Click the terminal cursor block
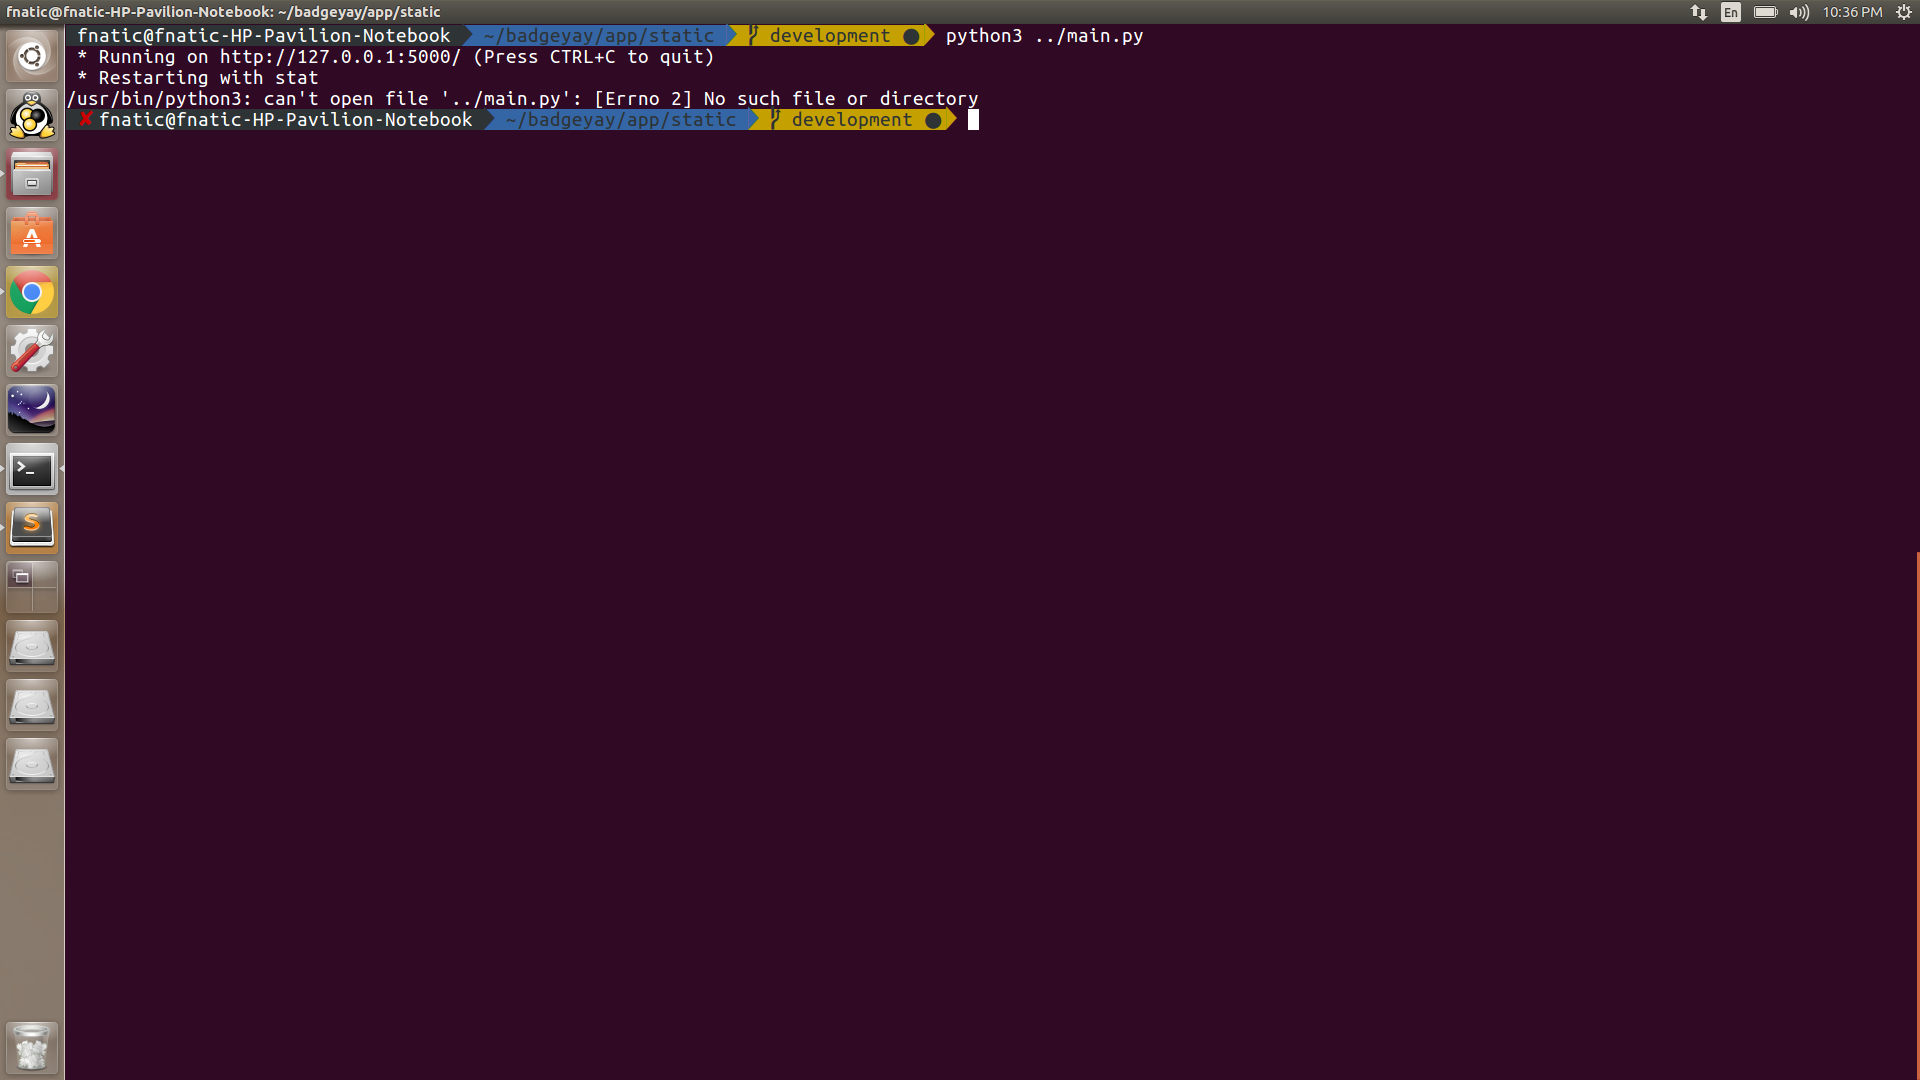Image resolution: width=1920 pixels, height=1080 pixels. point(973,120)
